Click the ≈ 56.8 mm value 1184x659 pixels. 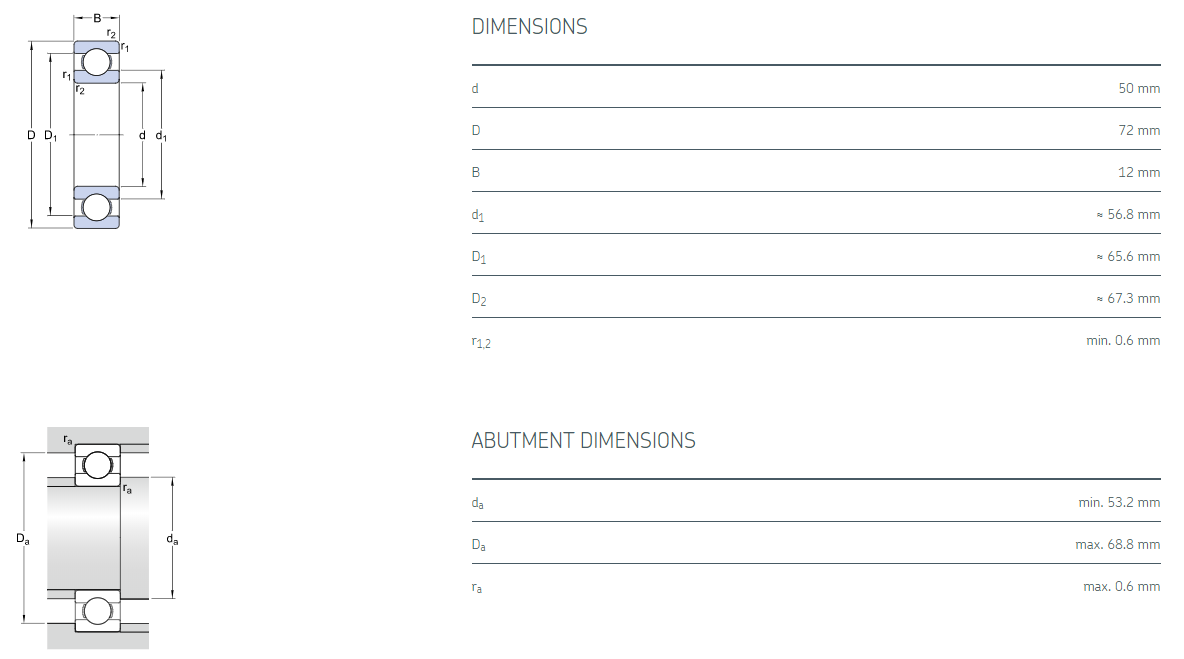point(1128,214)
